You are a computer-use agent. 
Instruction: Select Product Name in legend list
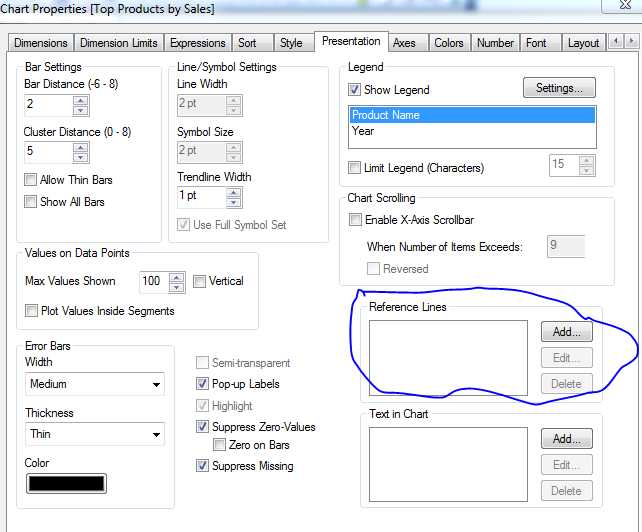click(x=472, y=115)
